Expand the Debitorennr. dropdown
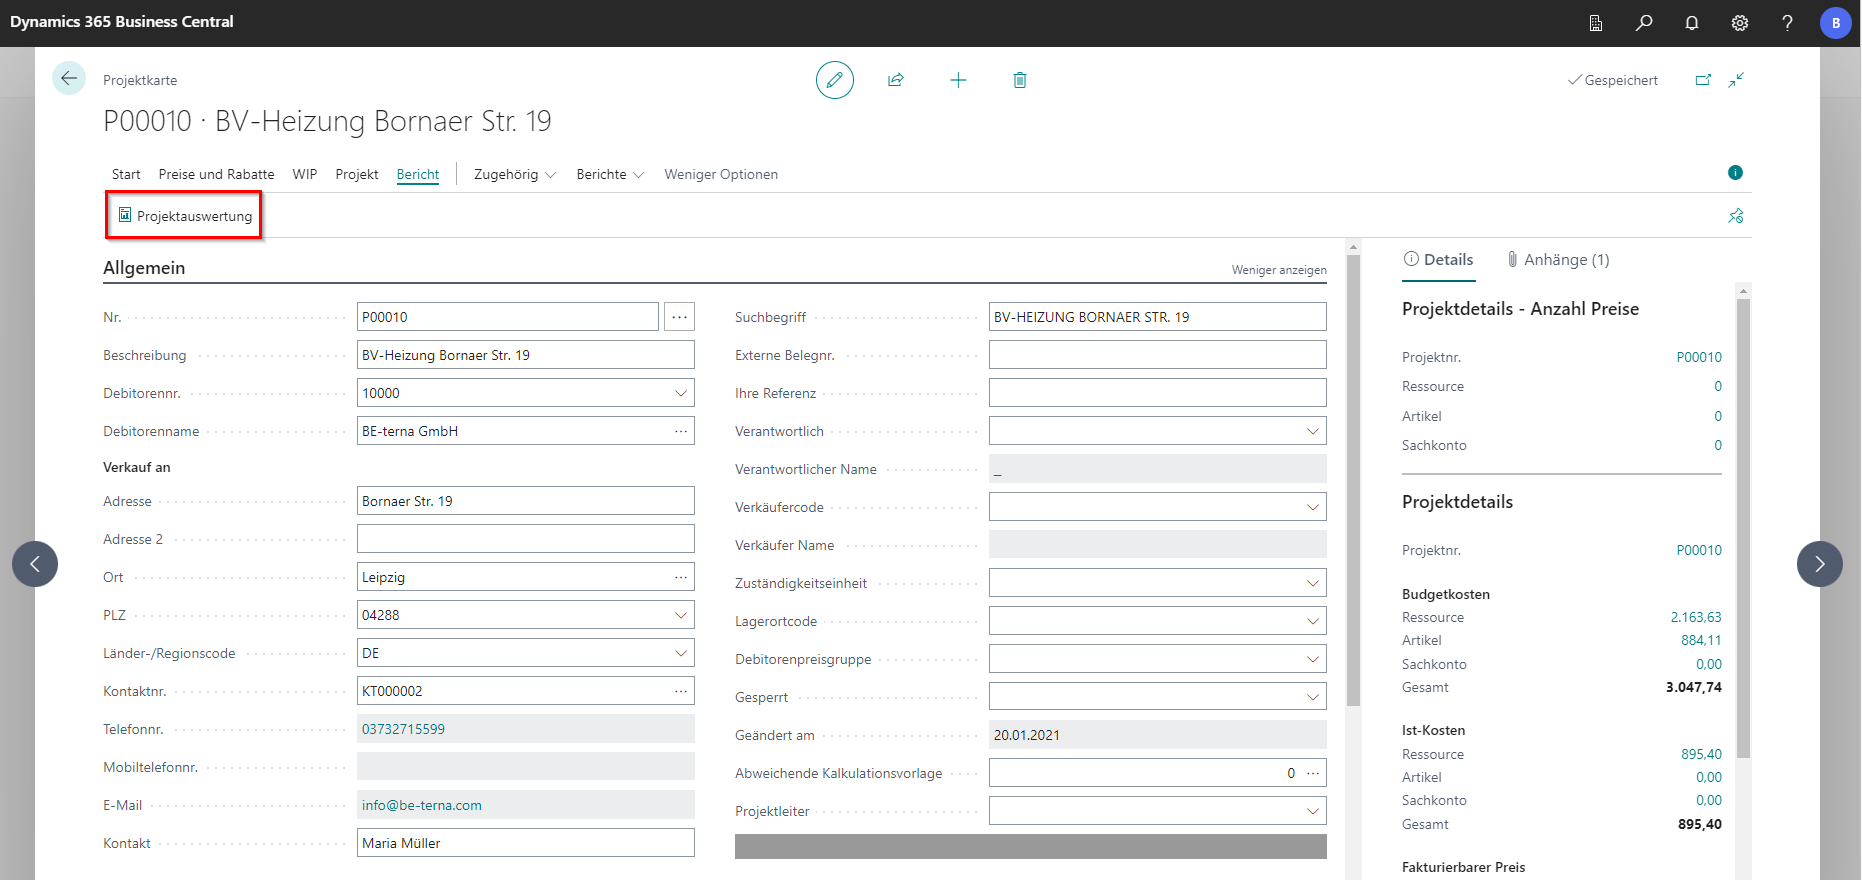This screenshot has width=1862, height=880. point(681,393)
